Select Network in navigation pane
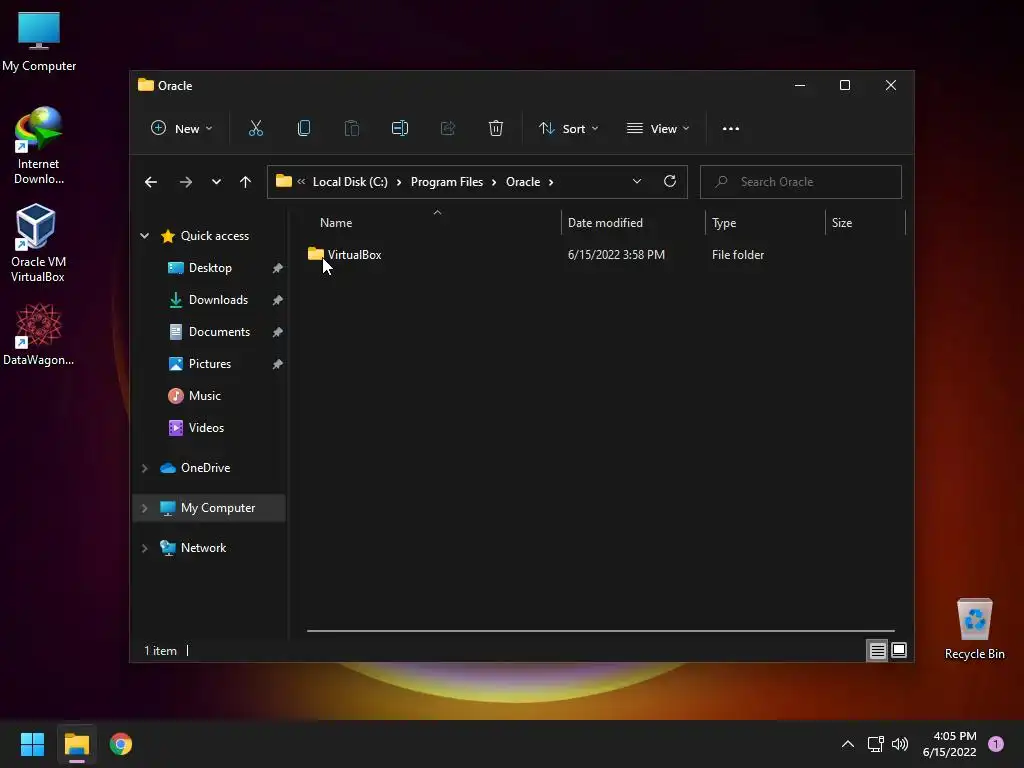 click(203, 549)
